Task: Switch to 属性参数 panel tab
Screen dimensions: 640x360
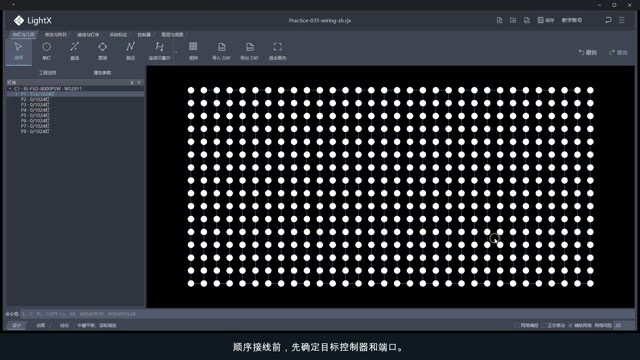Action: 102,73
